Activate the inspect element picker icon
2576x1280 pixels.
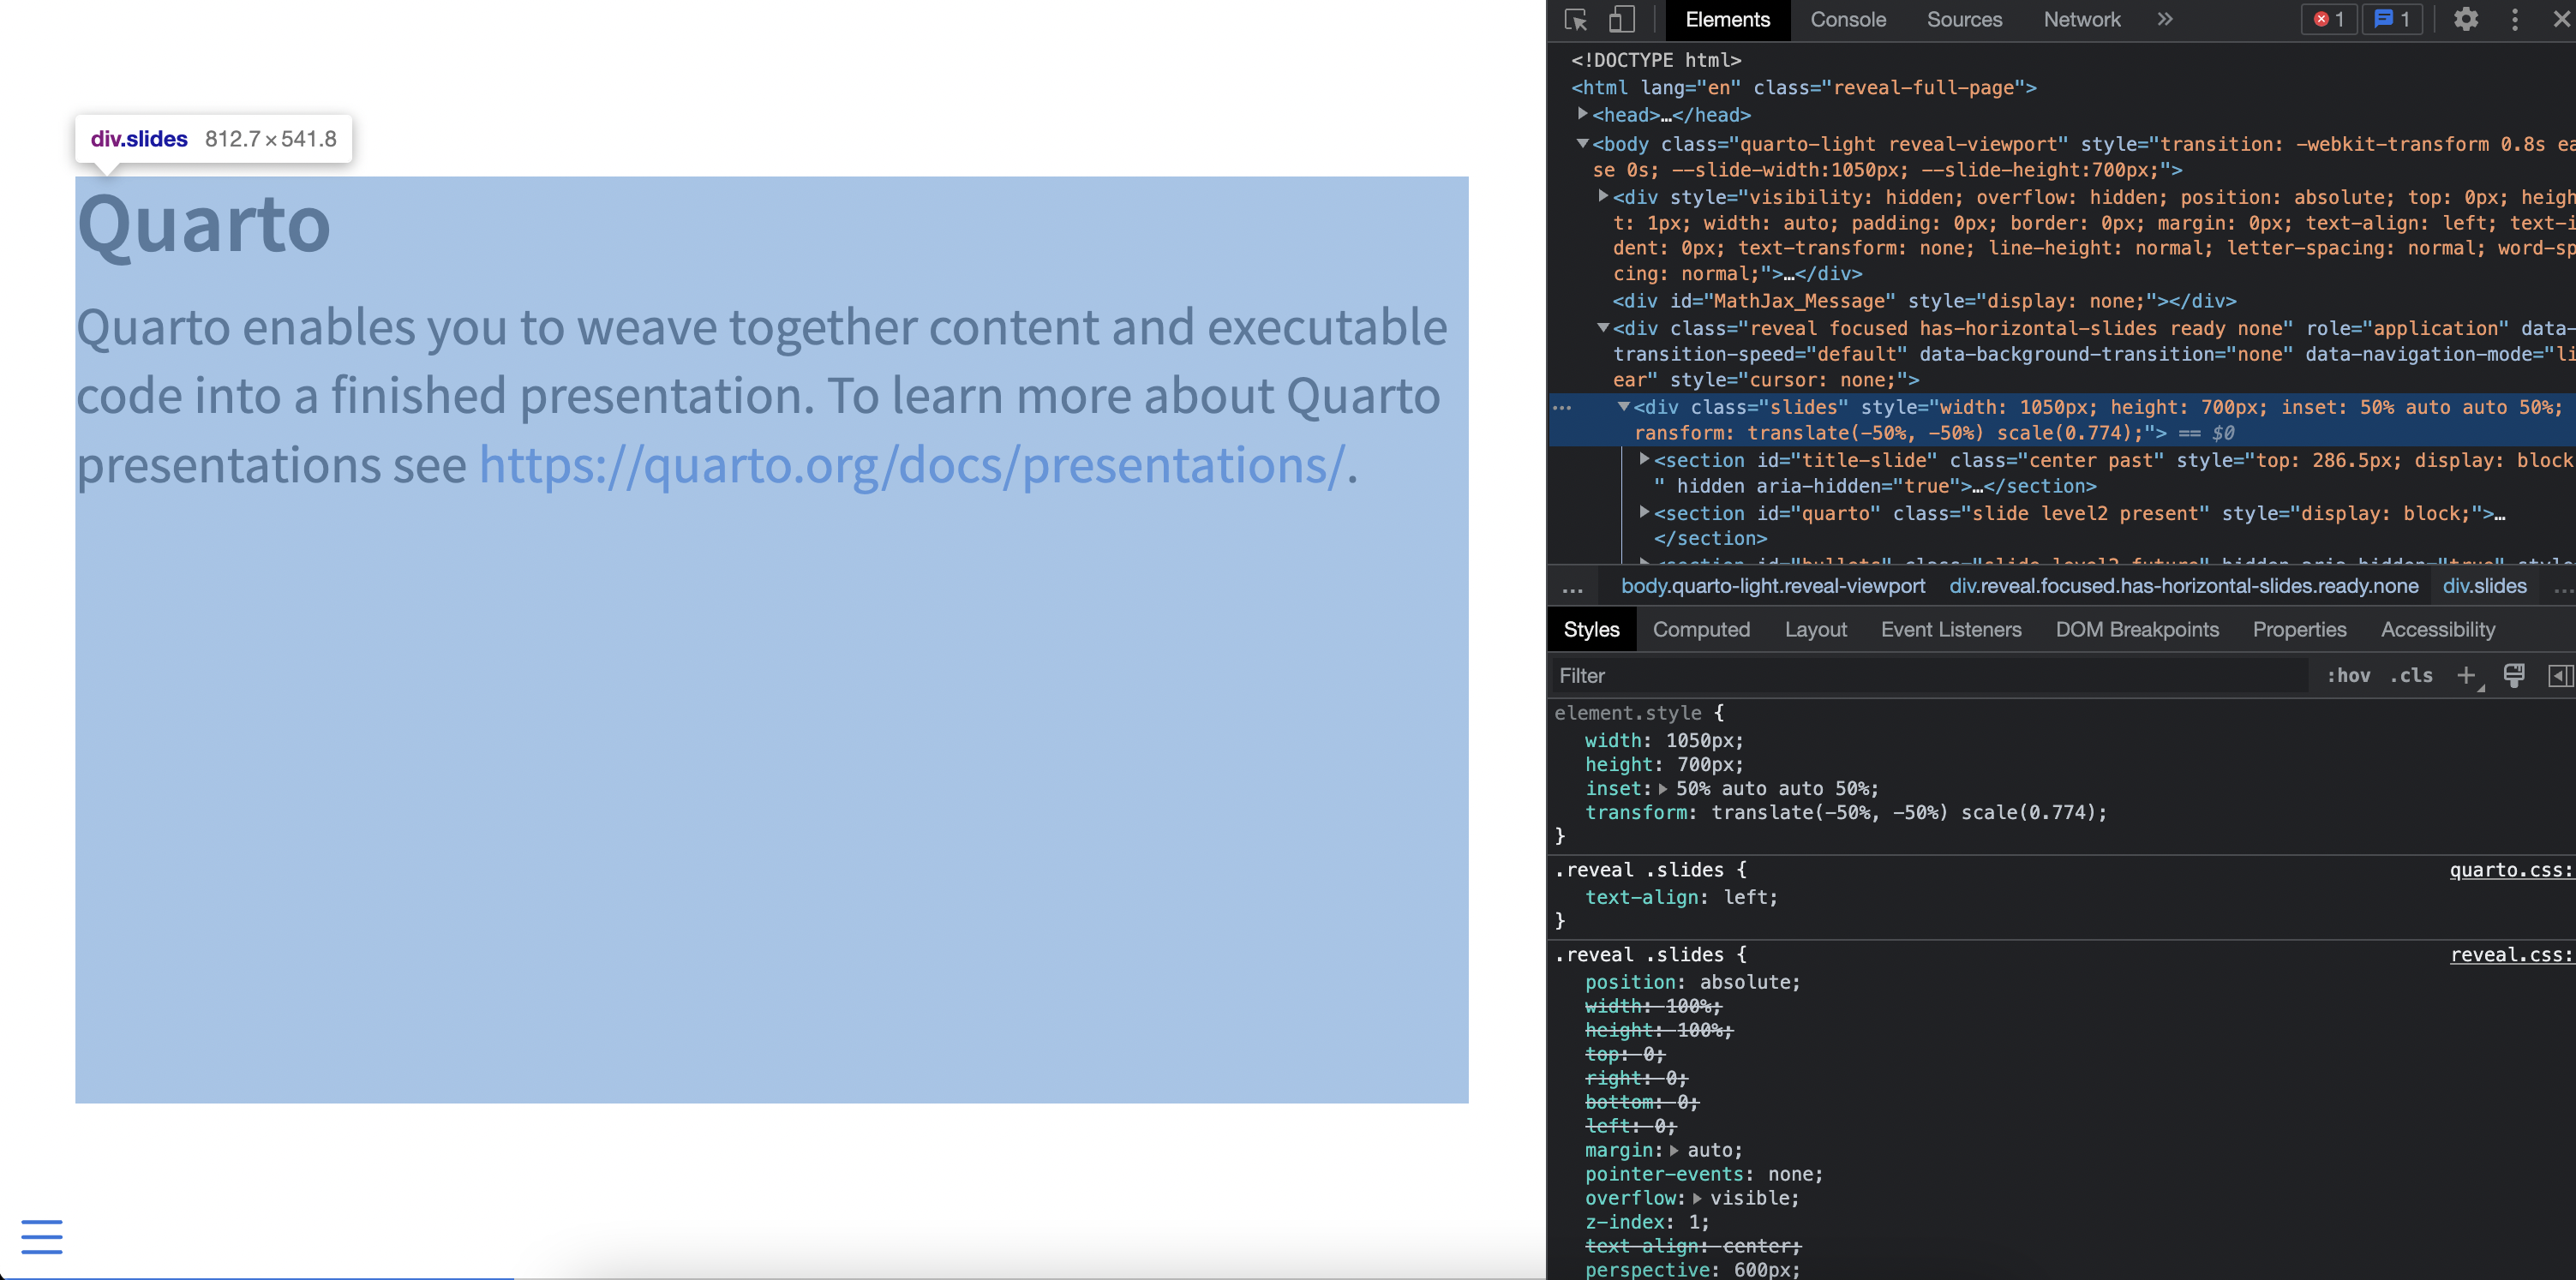pyautogui.click(x=1576, y=20)
